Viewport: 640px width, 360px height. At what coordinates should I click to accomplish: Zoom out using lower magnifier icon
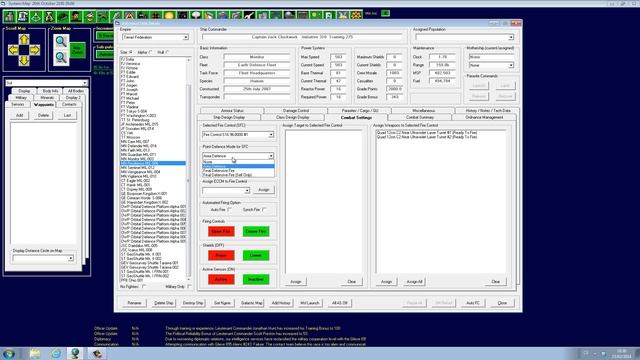61,58
